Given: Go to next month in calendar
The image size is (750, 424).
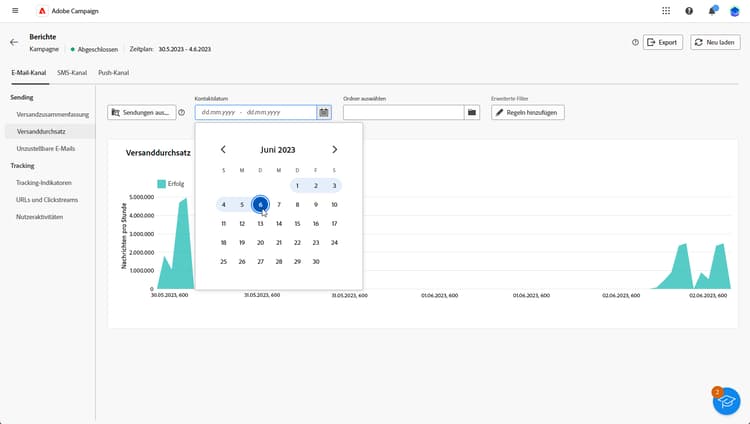Looking at the screenshot, I should point(334,149).
